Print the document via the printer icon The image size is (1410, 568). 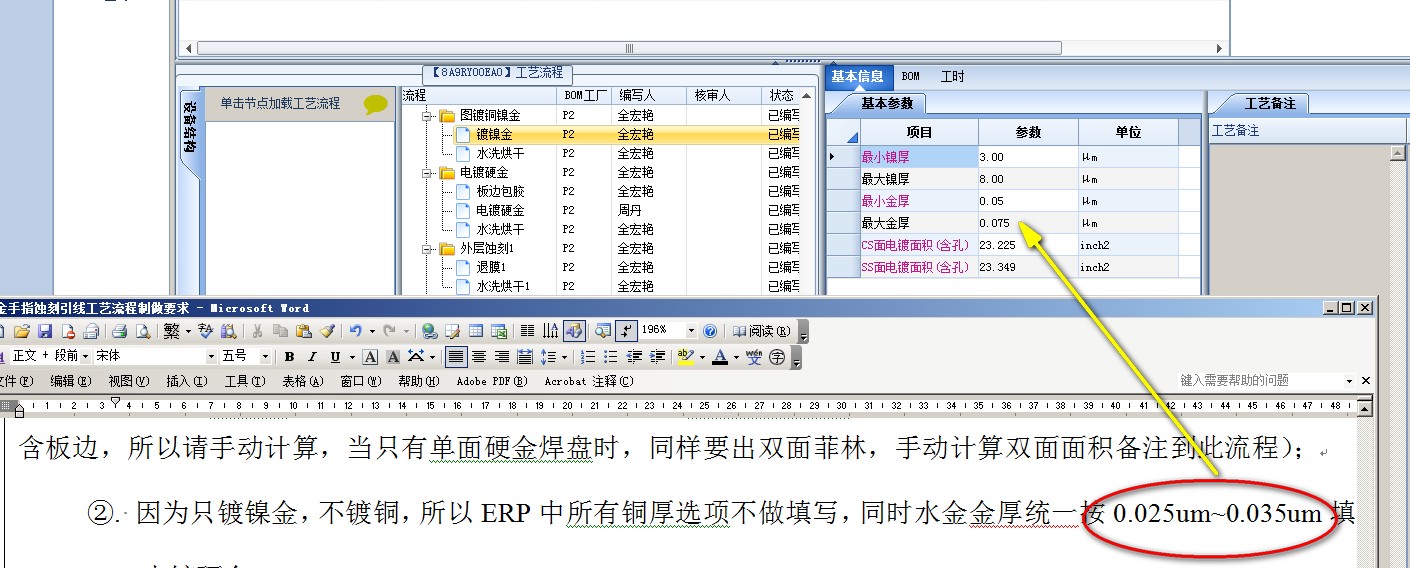click(119, 331)
